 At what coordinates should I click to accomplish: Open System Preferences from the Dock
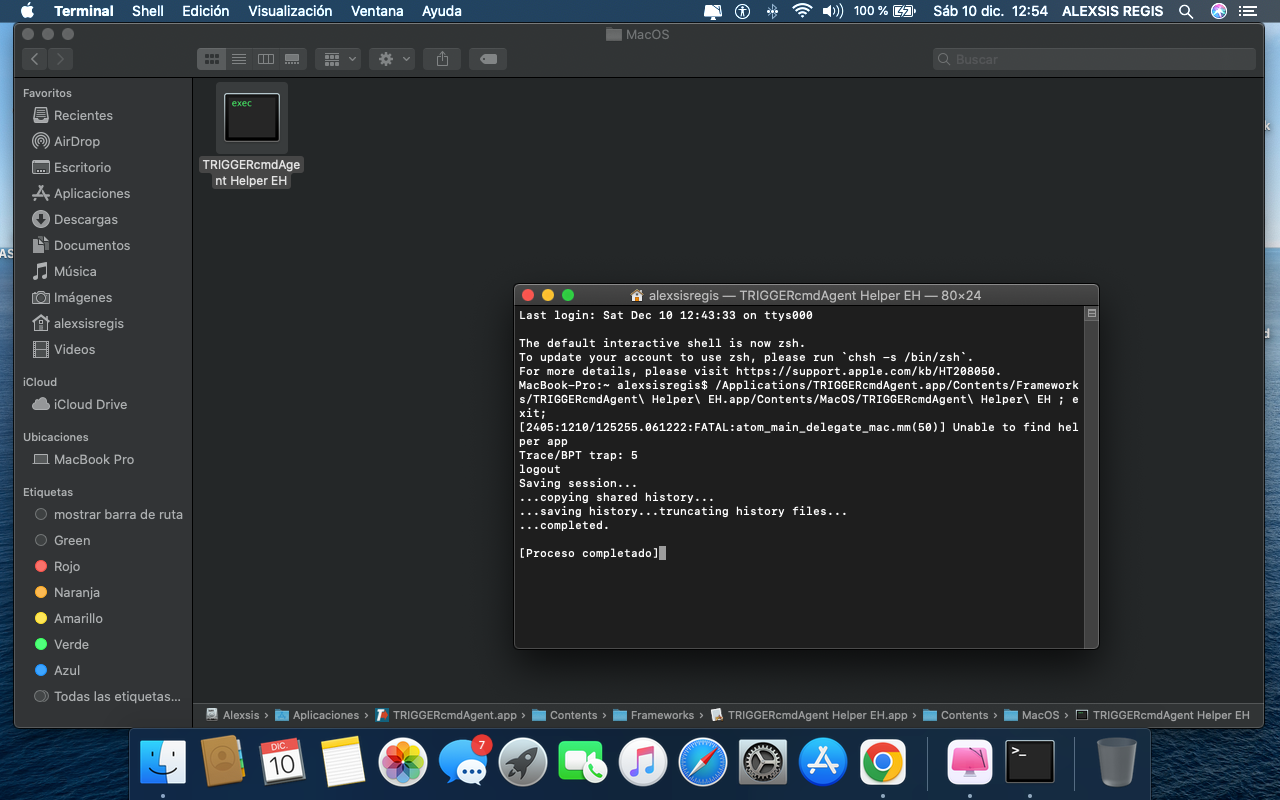click(763, 763)
